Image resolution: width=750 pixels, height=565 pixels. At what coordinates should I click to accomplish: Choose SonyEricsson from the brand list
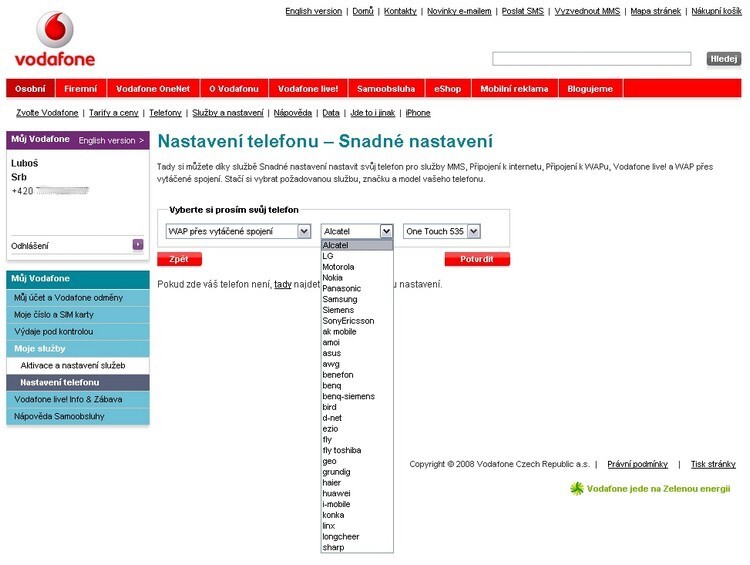coord(357,321)
